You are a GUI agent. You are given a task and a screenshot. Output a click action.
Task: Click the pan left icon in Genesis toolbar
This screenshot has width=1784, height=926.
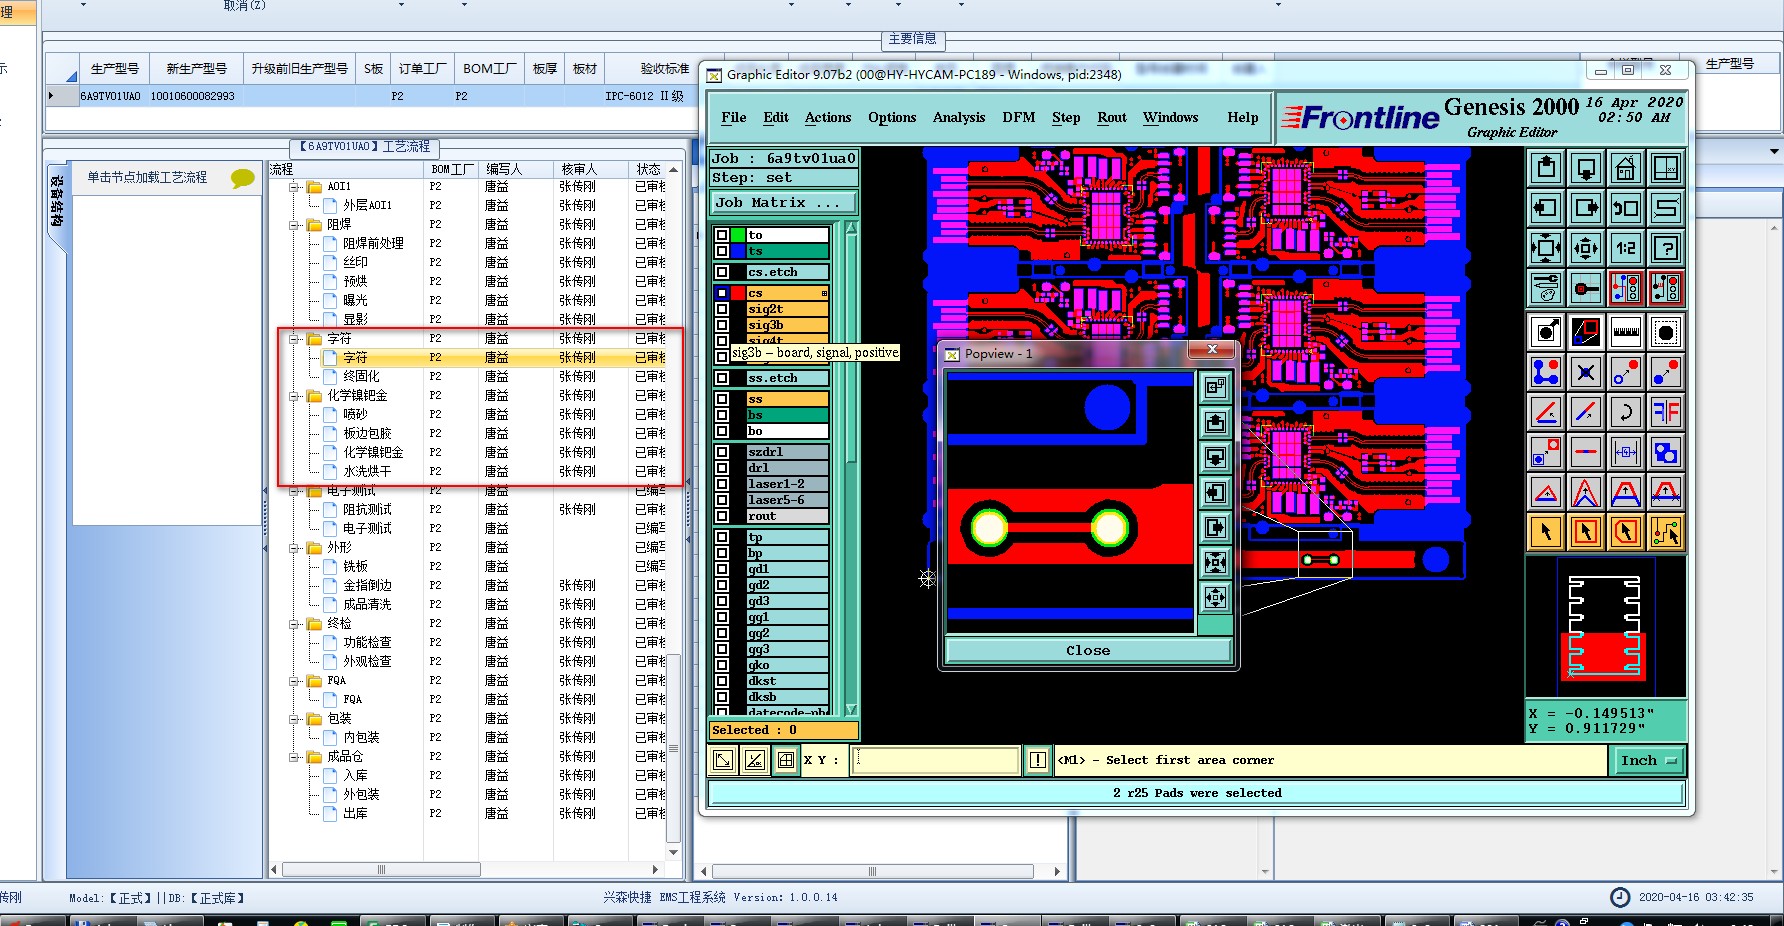(x=1546, y=208)
